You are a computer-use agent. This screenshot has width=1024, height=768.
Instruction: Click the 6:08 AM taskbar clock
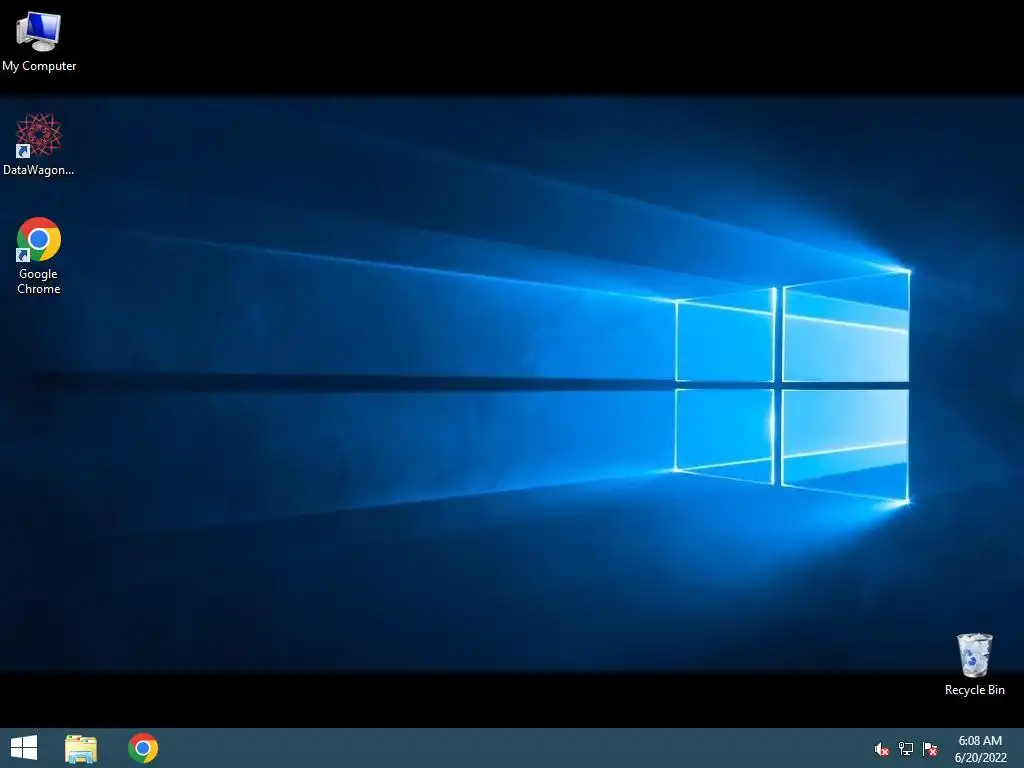[980, 741]
